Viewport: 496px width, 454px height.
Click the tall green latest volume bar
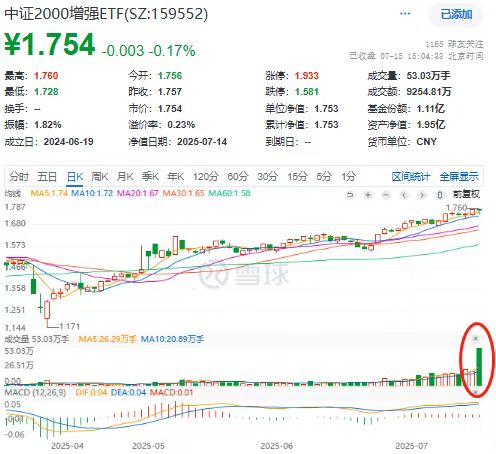pyautogui.click(x=479, y=367)
